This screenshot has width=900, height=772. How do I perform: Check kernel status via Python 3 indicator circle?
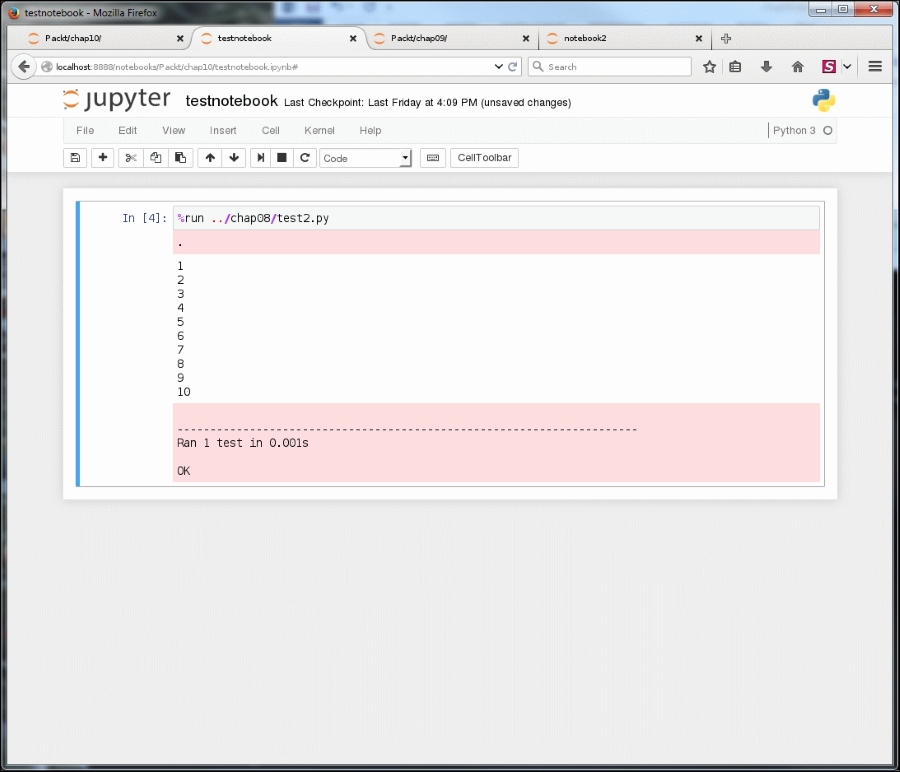coord(827,130)
